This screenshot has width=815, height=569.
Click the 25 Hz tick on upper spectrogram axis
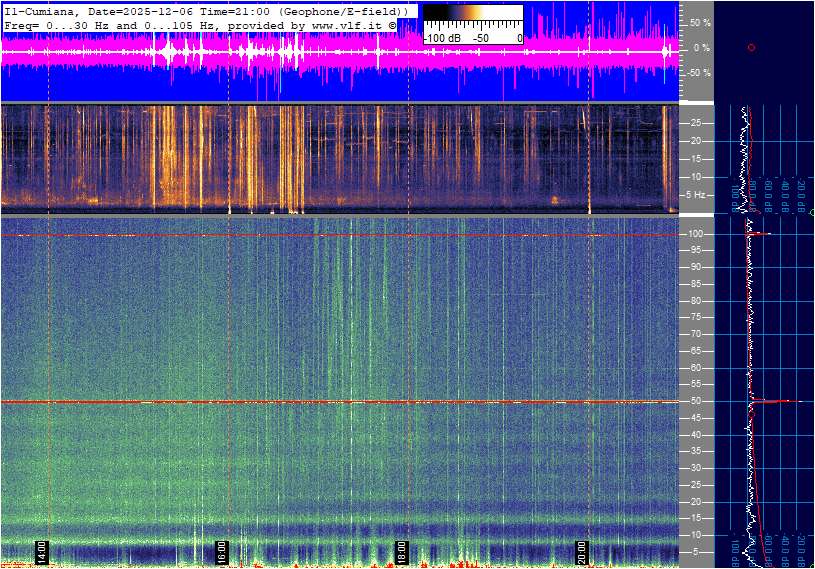coord(697,123)
